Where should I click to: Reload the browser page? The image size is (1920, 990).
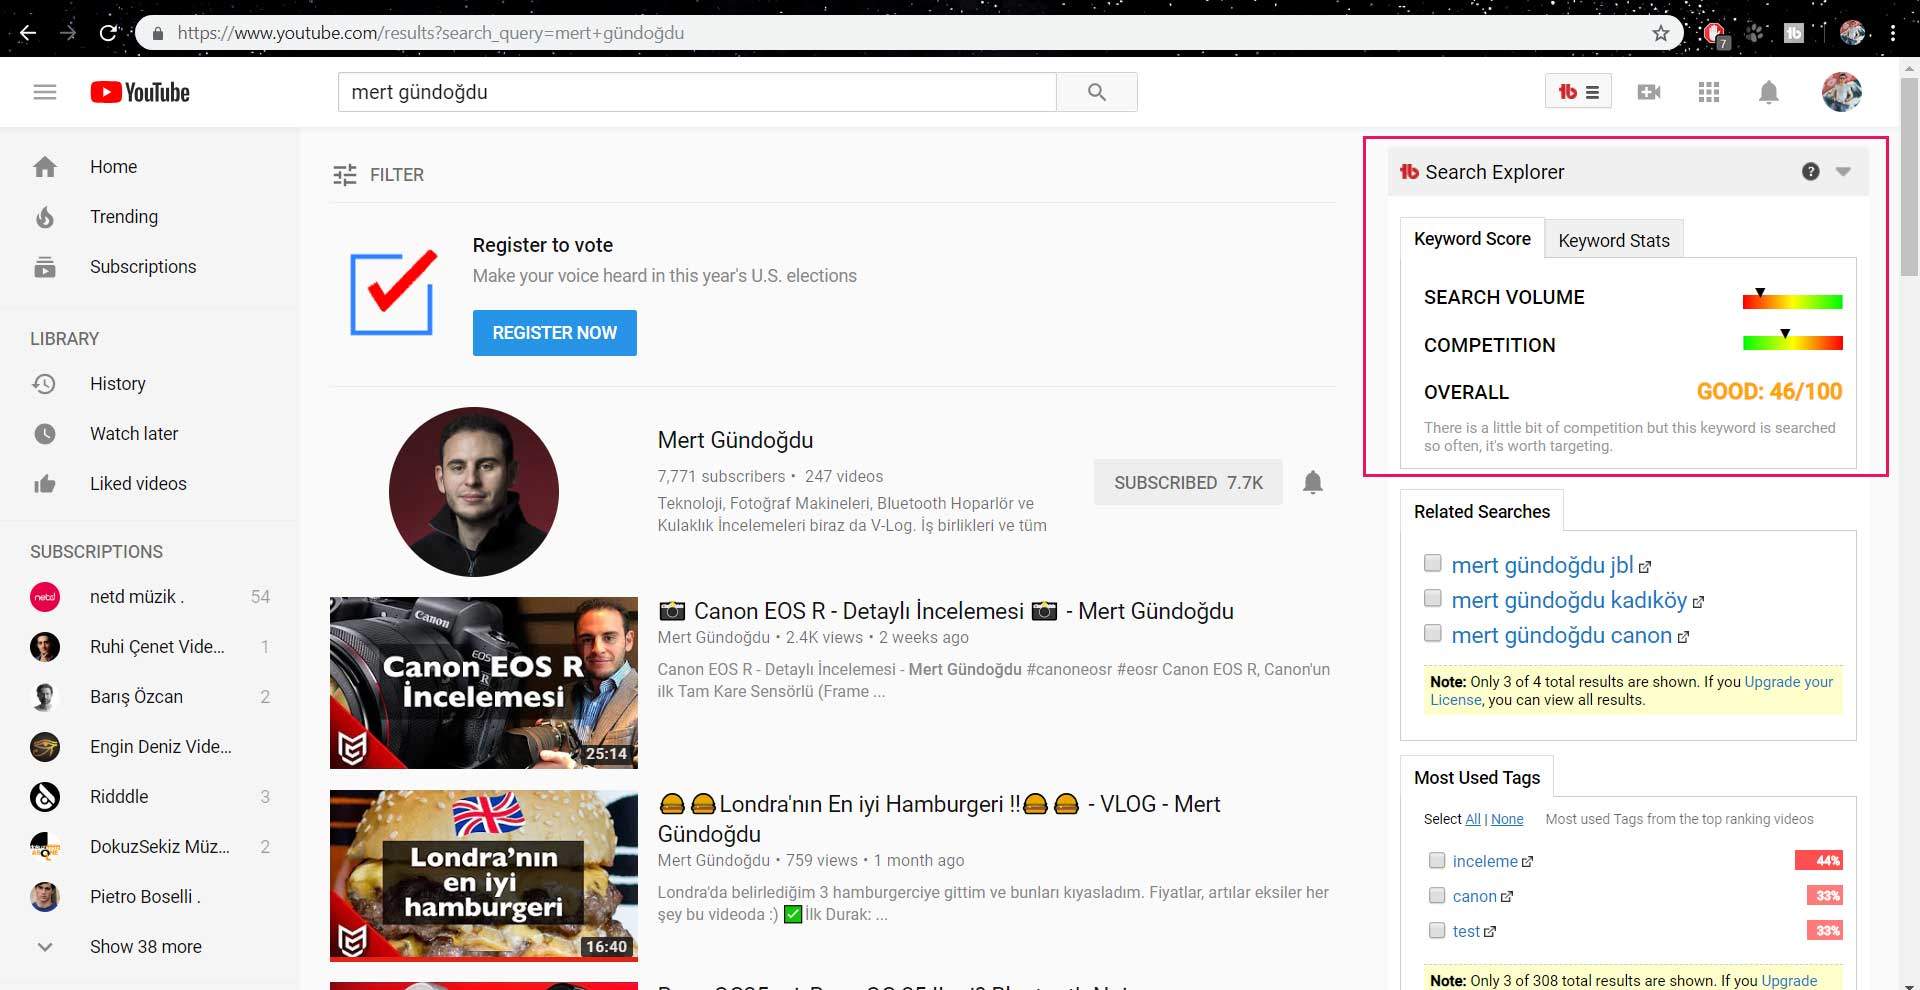tap(108, 33)
